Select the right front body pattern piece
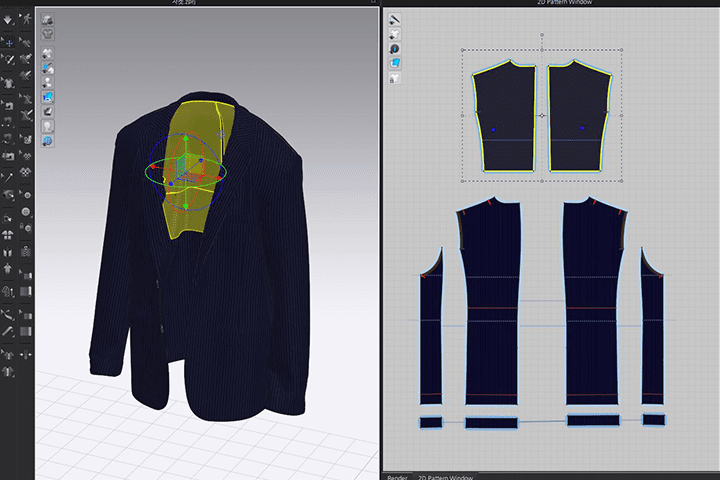Image resolution: width=720 pixels, height=480 pixels. (595, 301)
